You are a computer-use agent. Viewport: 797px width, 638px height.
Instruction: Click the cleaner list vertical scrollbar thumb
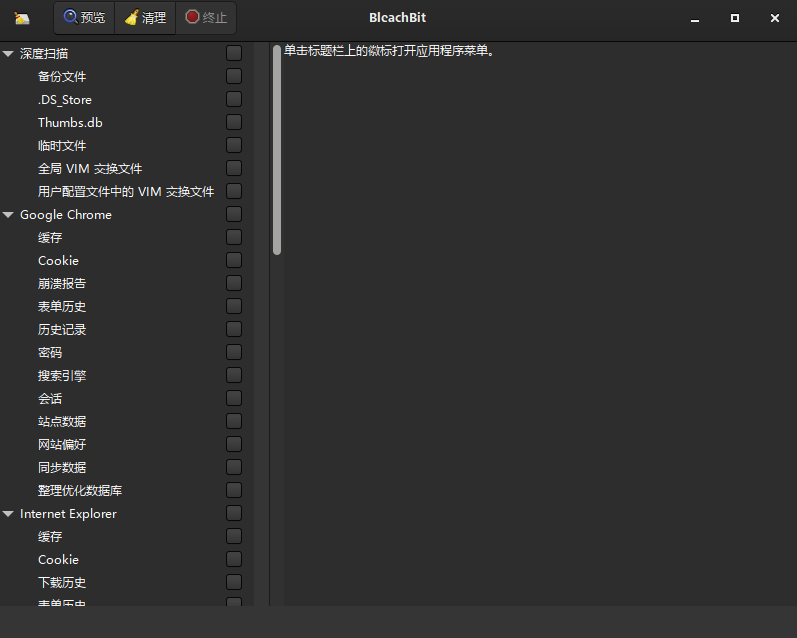277,150
